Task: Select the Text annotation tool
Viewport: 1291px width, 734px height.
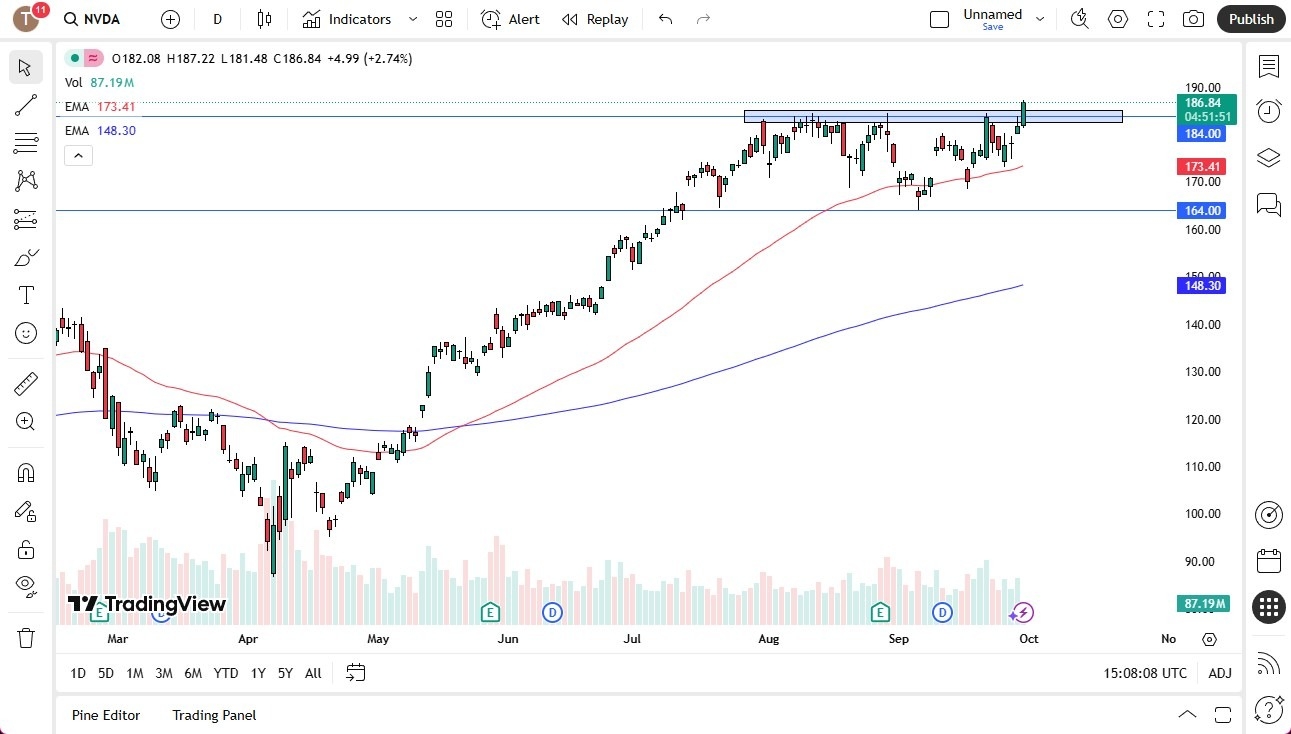Action: click(25, 294)
